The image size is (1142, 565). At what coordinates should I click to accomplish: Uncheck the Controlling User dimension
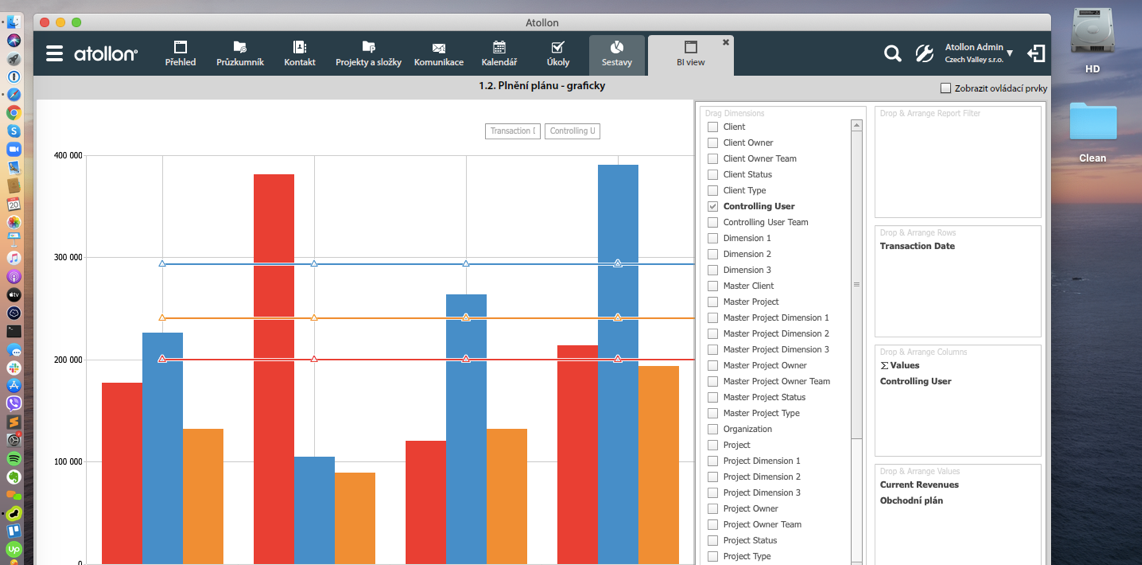pos(713,207)
